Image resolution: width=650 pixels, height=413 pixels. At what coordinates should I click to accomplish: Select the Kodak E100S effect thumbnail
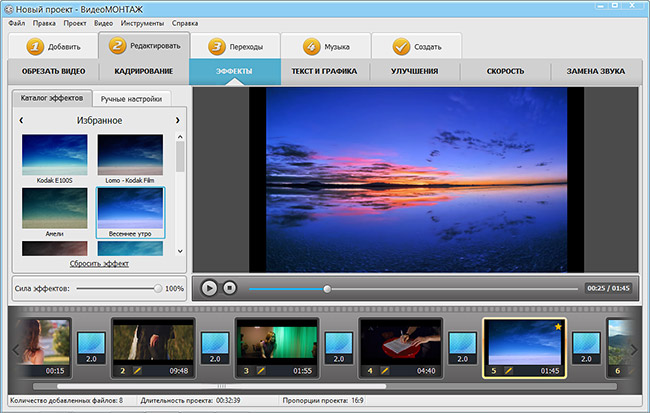pyautogui.click(x=55, y=154)
